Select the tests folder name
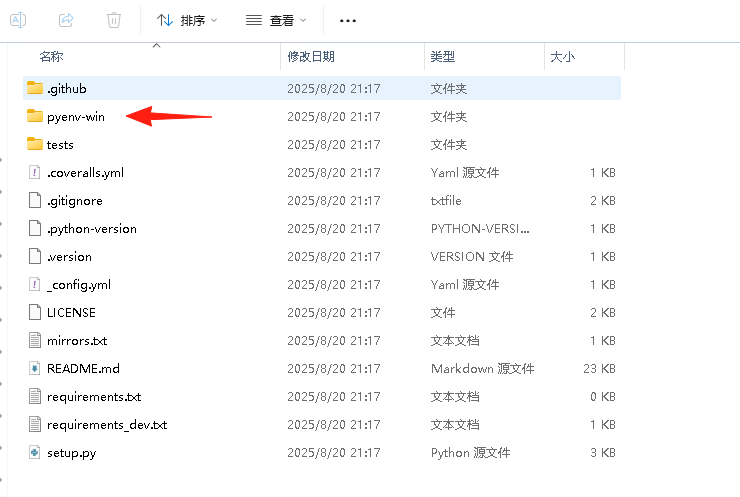The width and height of the screenshot is (740, 497). [60, 144]
